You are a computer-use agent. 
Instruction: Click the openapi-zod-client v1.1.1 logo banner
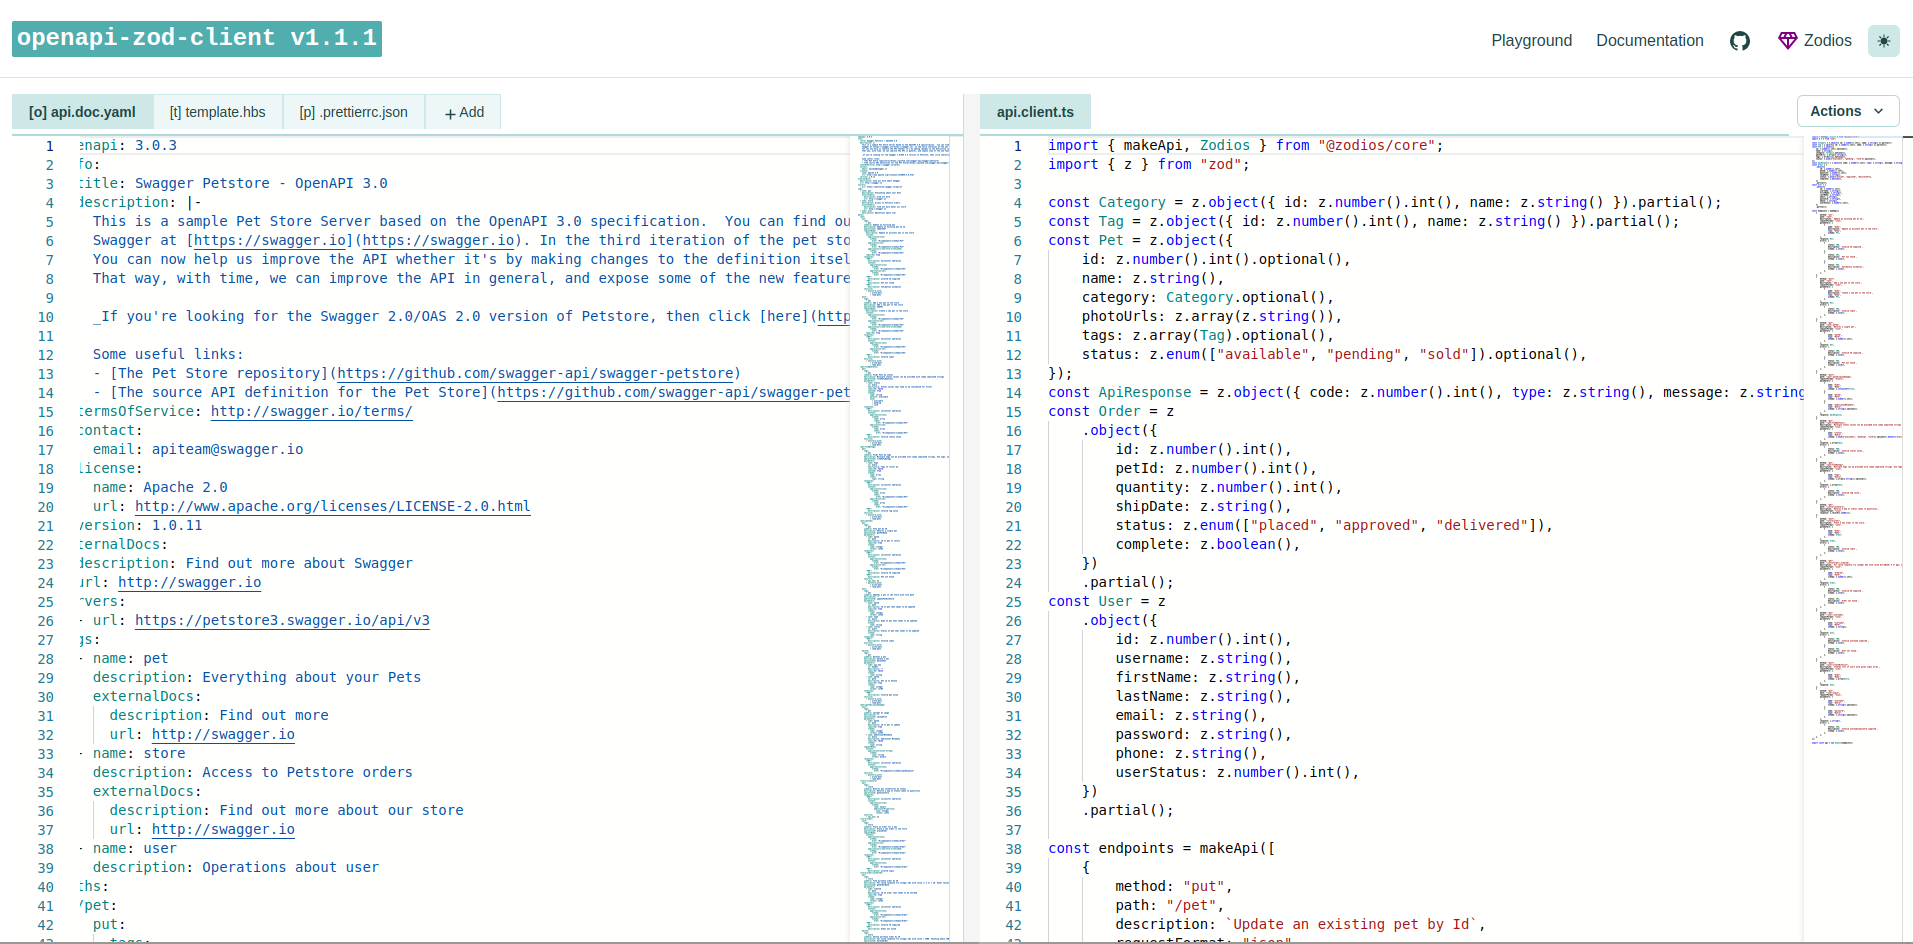[x=195, y=38]
